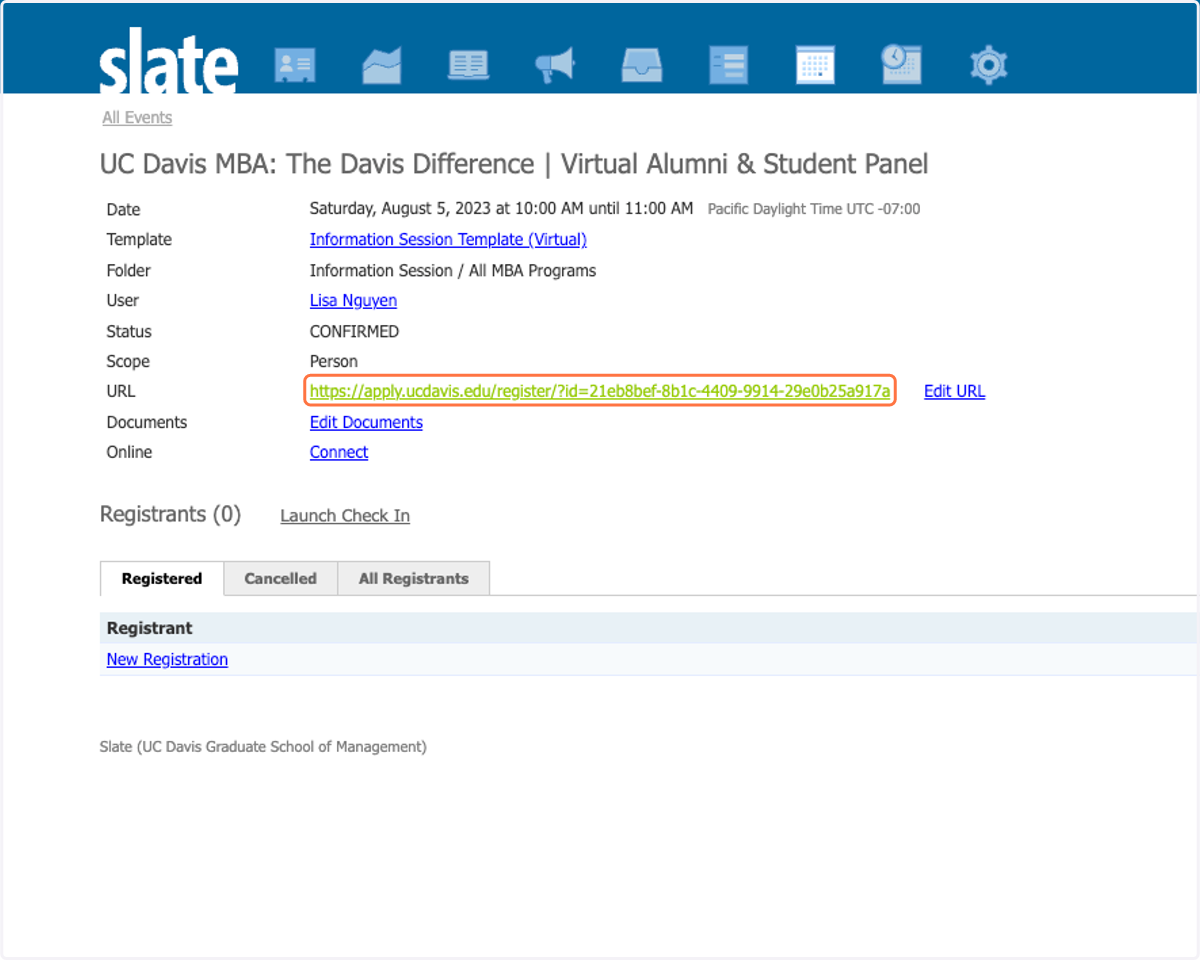The height and width of the screenshot is (960, 1200).
Task: Open the Deliver megaphone icon
Action: tap(555, 66)
